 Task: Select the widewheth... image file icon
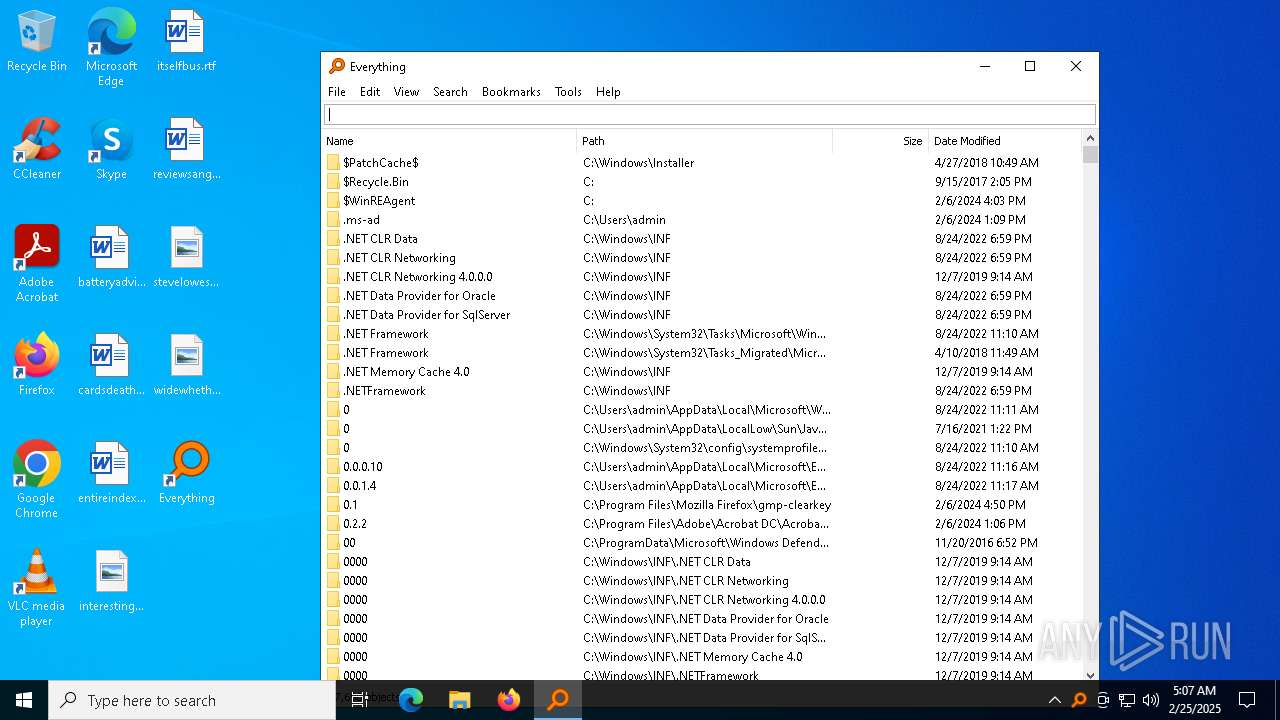pyautogui.click(x=186, y=366)
